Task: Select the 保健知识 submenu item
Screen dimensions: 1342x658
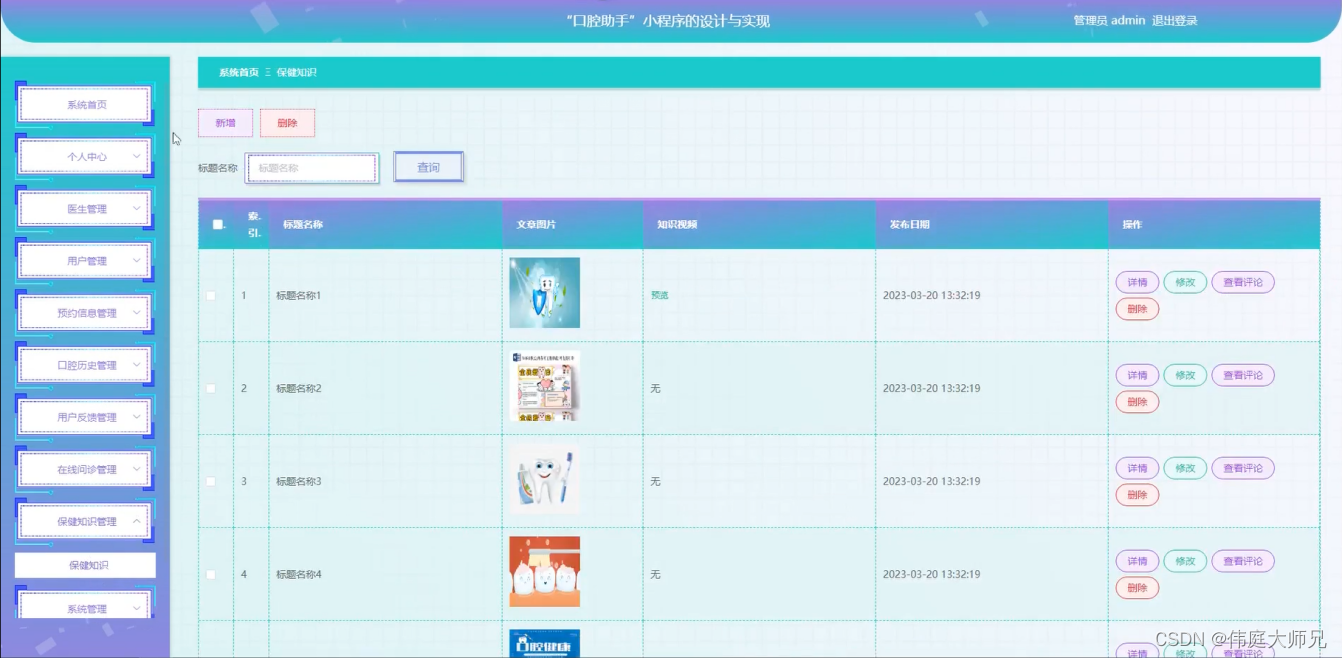Action: (86, 565)
